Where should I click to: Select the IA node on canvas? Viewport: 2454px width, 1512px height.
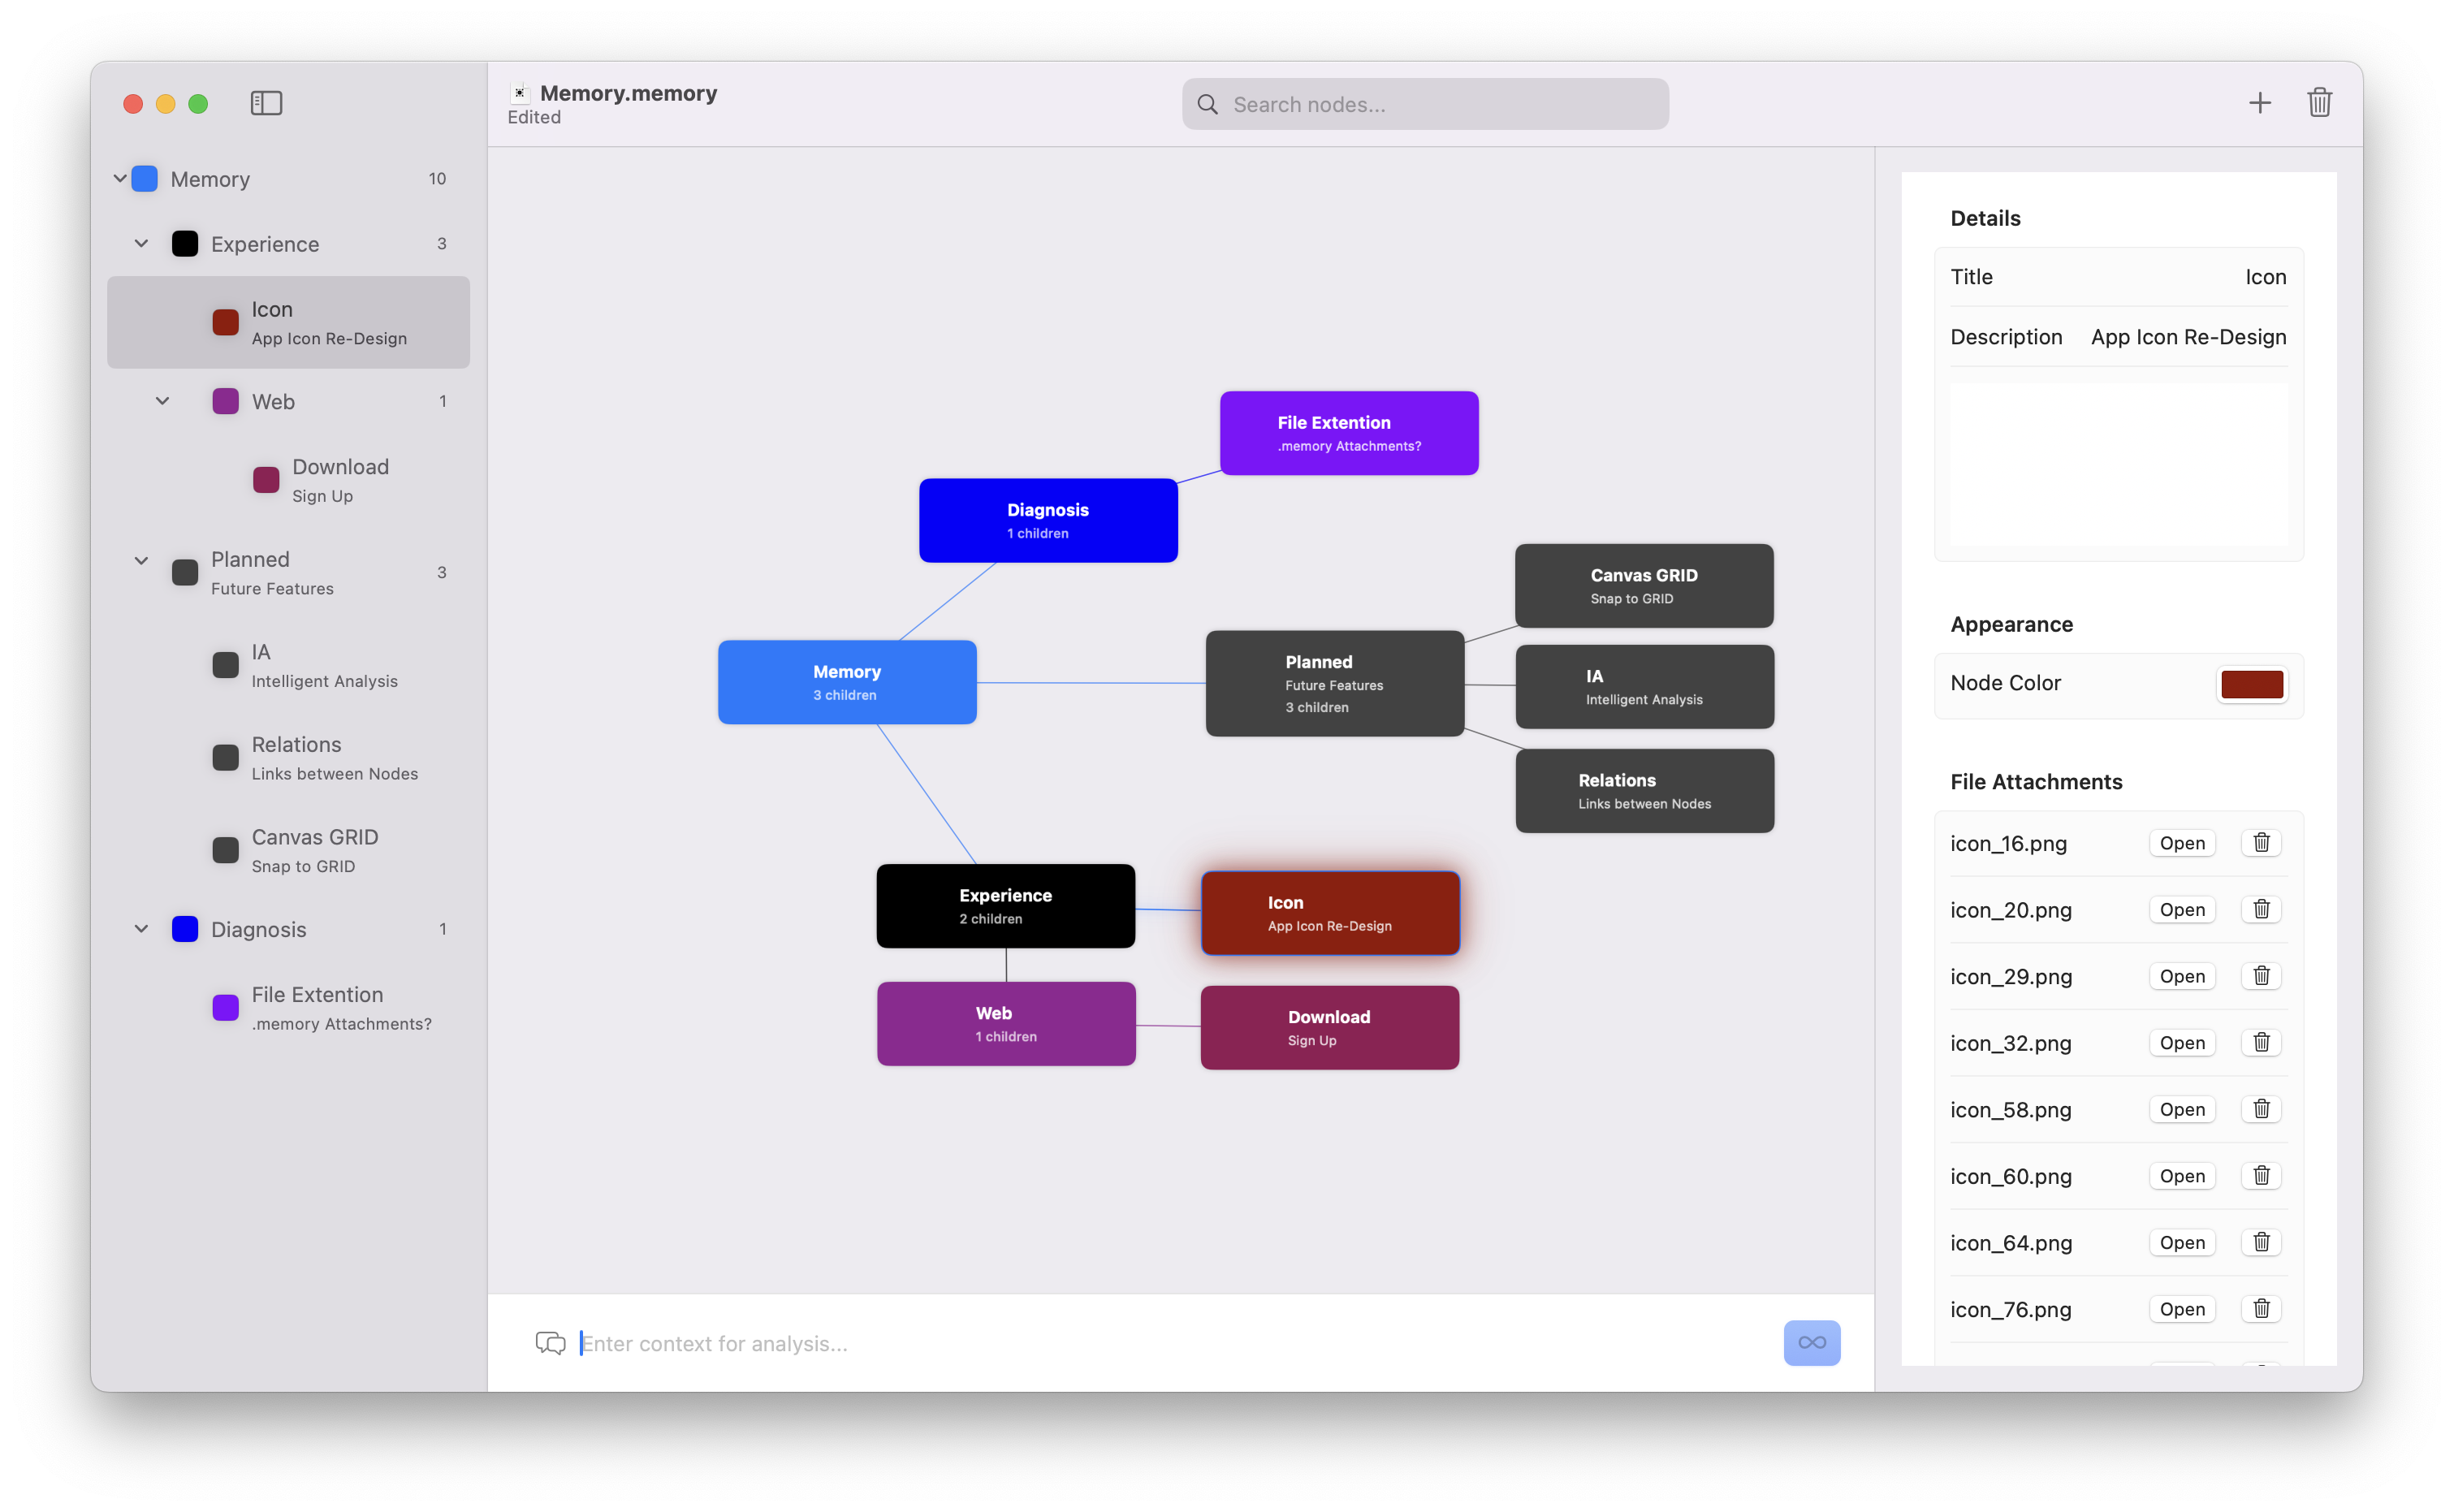coord(1644,687)
